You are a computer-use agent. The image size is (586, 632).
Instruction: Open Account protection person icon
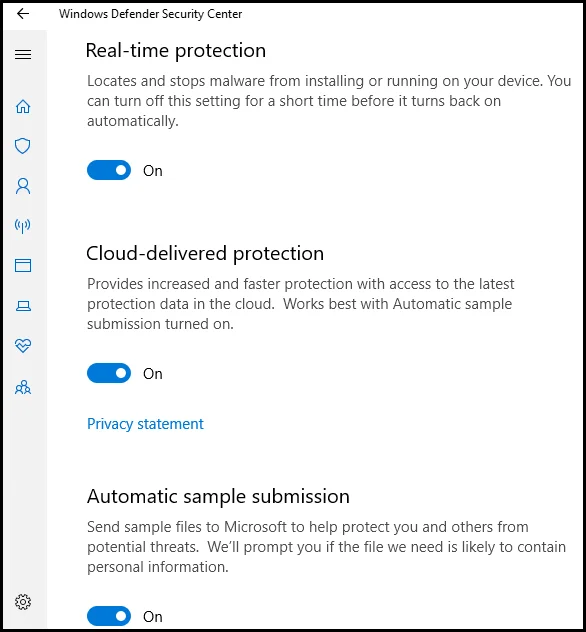click(23, 186)
